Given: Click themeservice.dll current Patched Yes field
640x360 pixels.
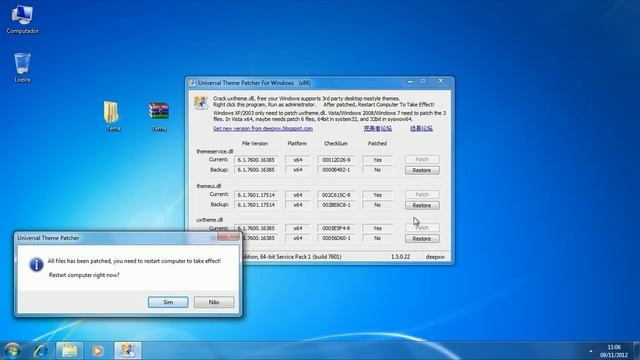Looking at the screenshot, I should click(378, 160).
